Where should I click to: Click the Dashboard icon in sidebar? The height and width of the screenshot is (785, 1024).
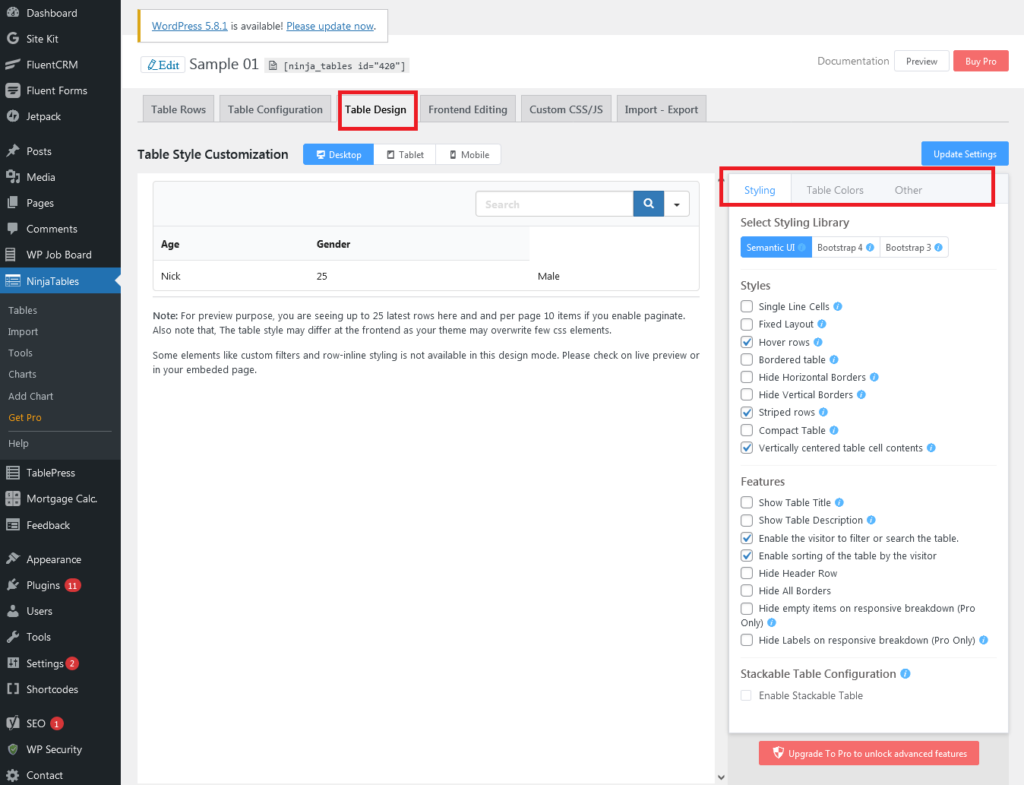13,13
